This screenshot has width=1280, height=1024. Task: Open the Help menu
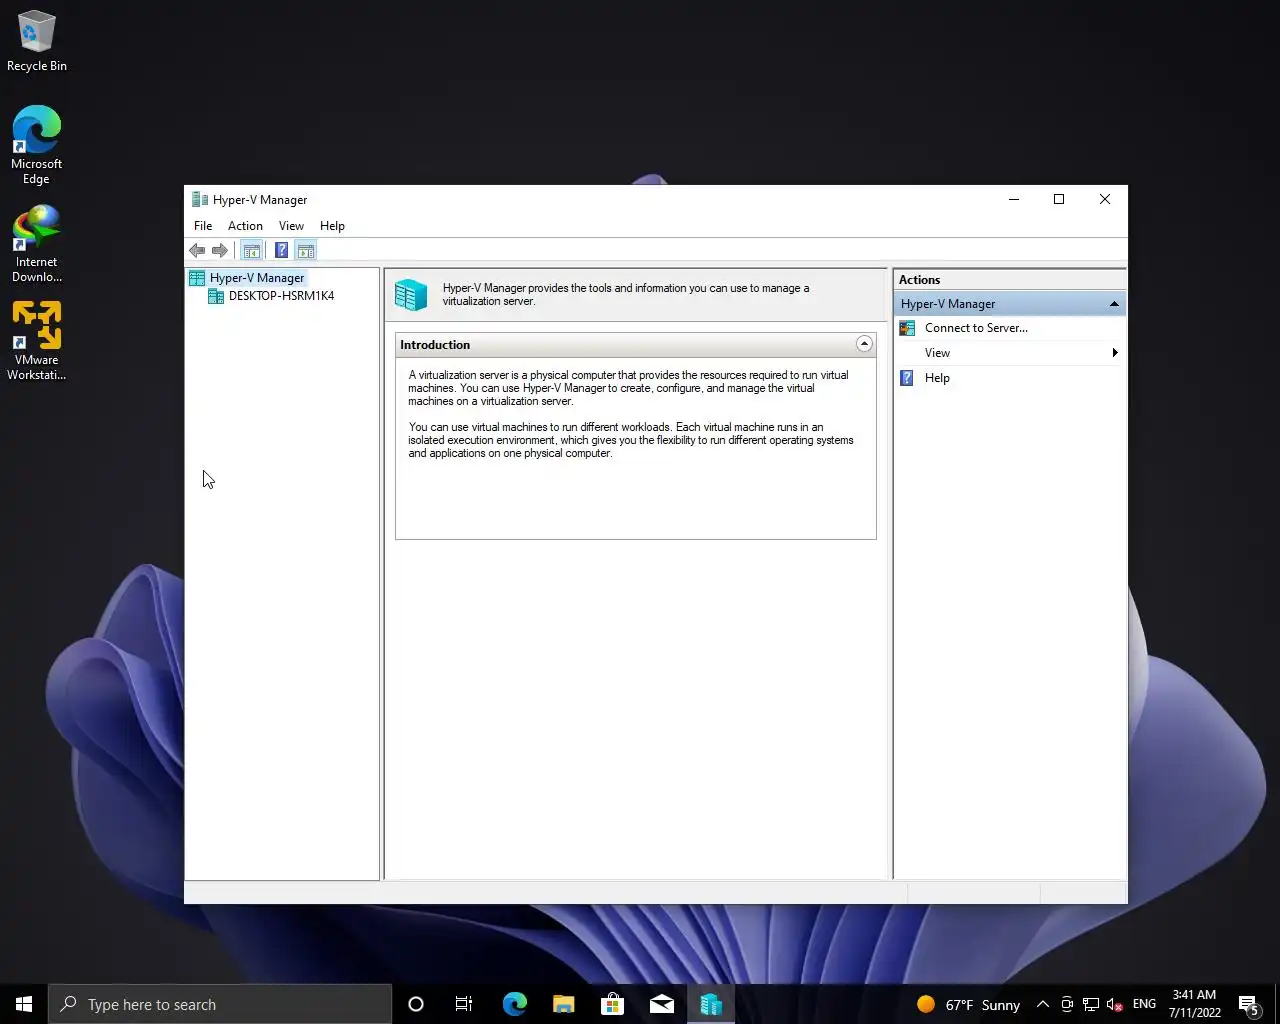point(332,226)
